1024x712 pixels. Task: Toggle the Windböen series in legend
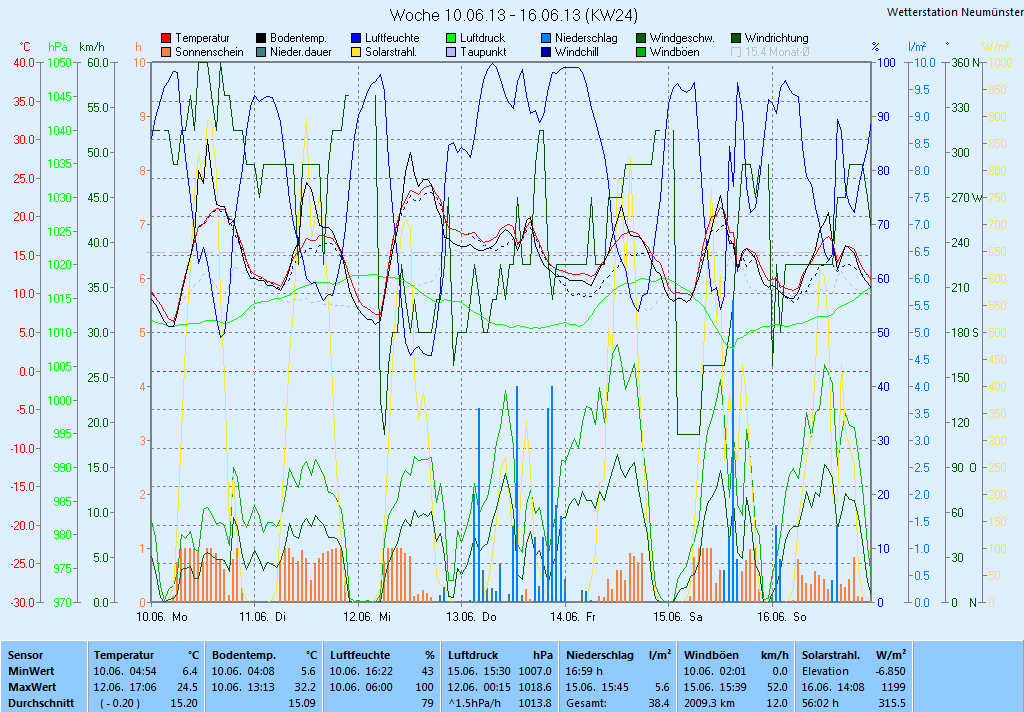[x=641, y=52]
